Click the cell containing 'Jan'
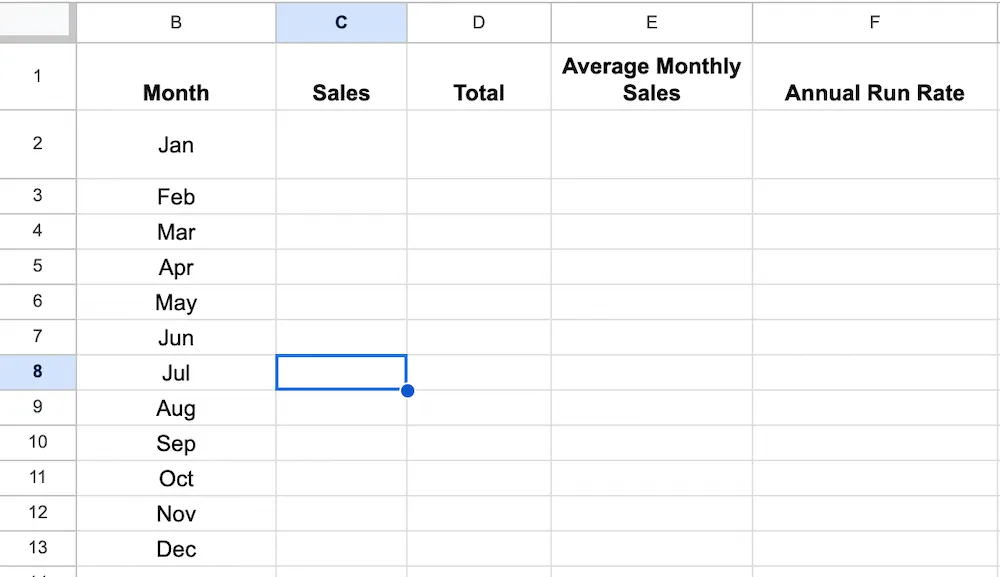 click(176, 144)
